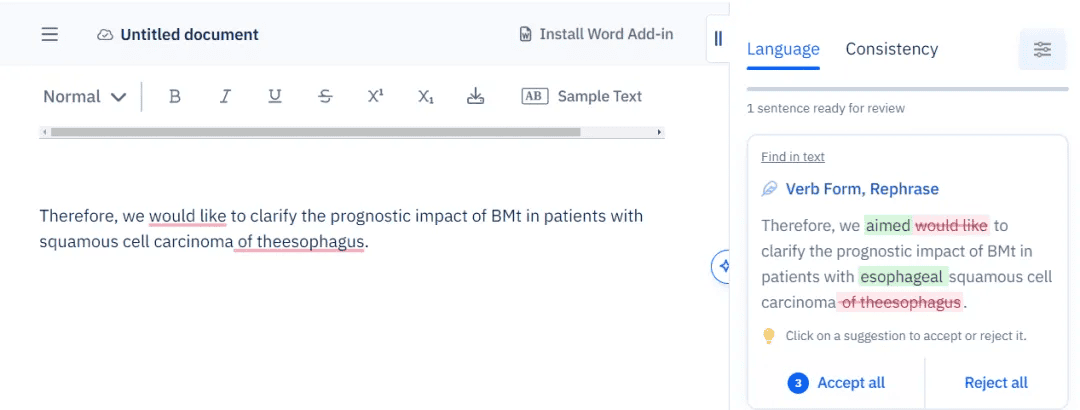This screenshot has height=410, width=1080.
Task: Select the Language tab
Action: [x=783, y=49]
